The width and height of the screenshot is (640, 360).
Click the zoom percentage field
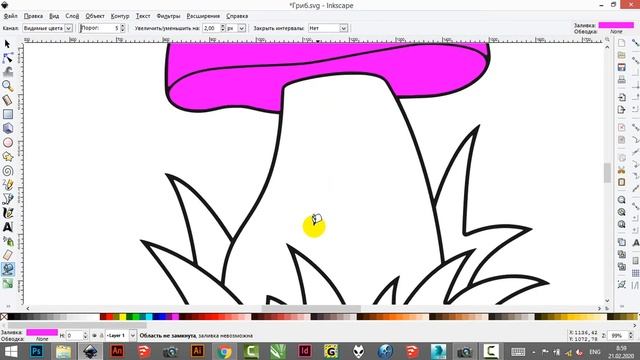click(x=618, y=336)
